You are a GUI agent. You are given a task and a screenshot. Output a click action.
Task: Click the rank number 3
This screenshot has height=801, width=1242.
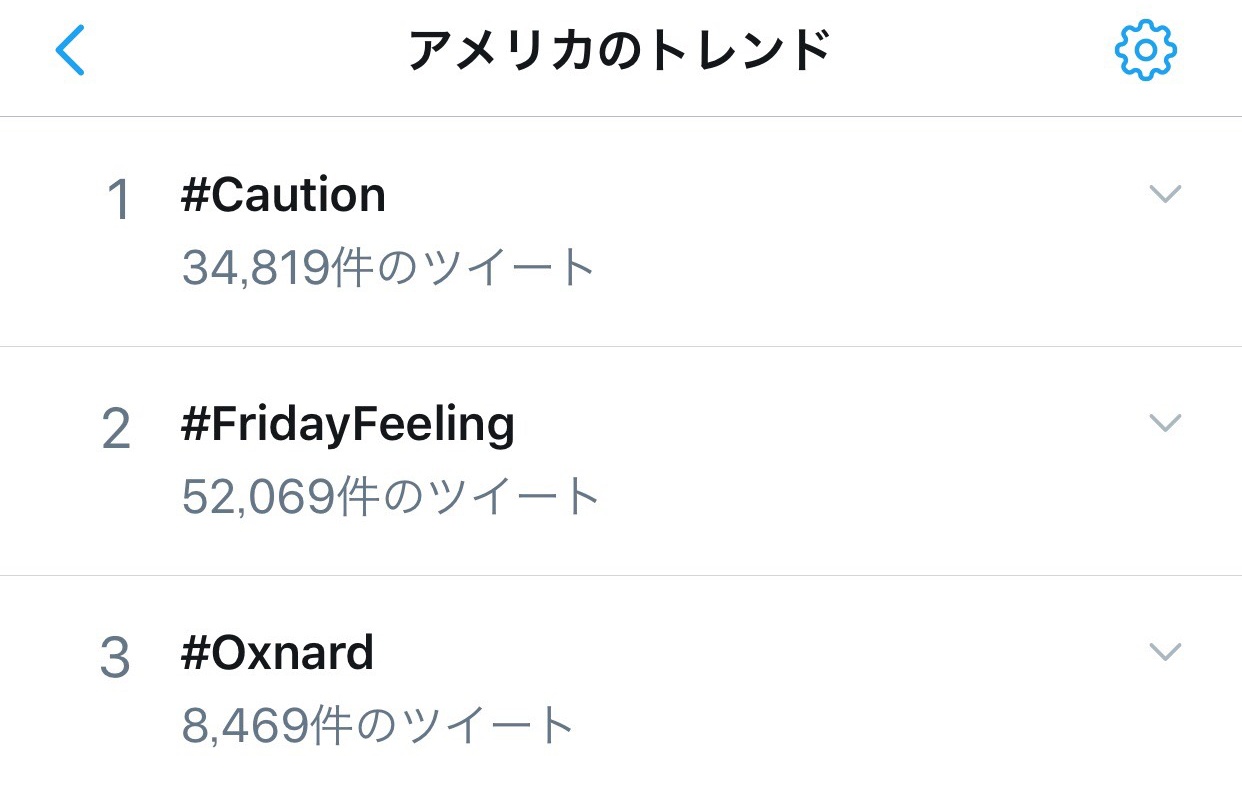pyautogui.click(x=116, y=659)
